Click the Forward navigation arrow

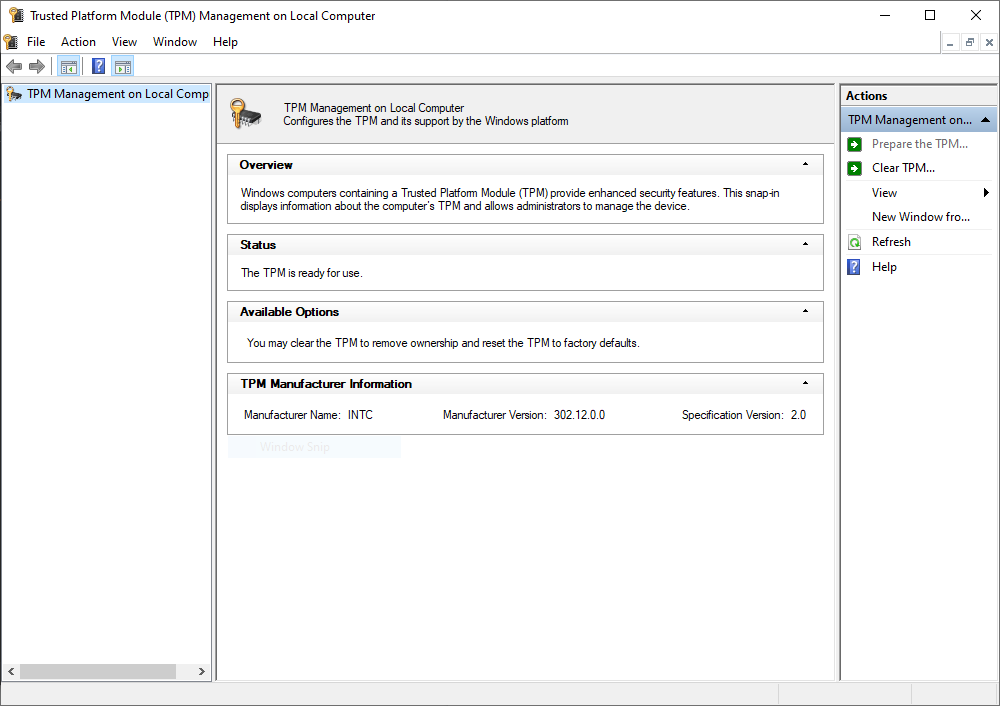click(37, 66)
